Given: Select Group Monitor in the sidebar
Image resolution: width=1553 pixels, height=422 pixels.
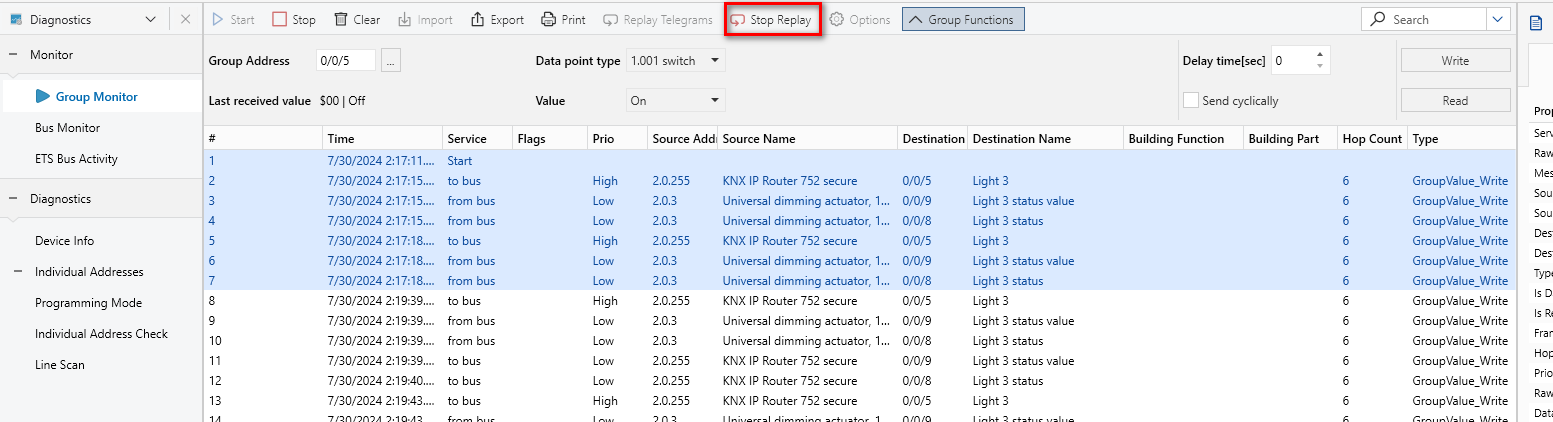Looking at the screenshot, I should [x=96, y=97].
